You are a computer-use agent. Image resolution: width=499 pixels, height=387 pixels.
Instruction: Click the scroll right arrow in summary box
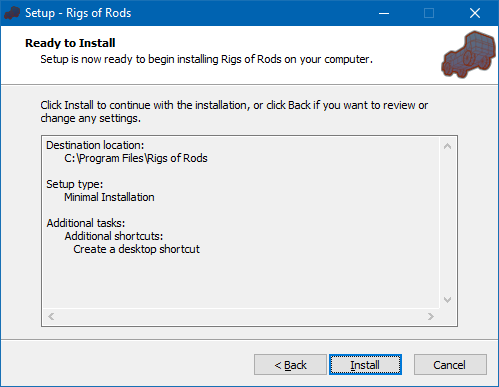pos(431,316)
